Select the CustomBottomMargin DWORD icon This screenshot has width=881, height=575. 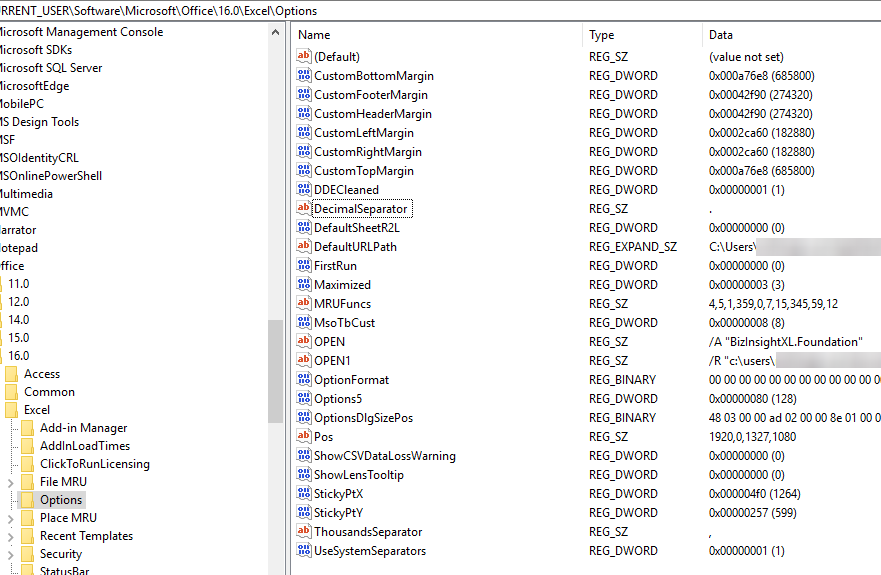304,75
